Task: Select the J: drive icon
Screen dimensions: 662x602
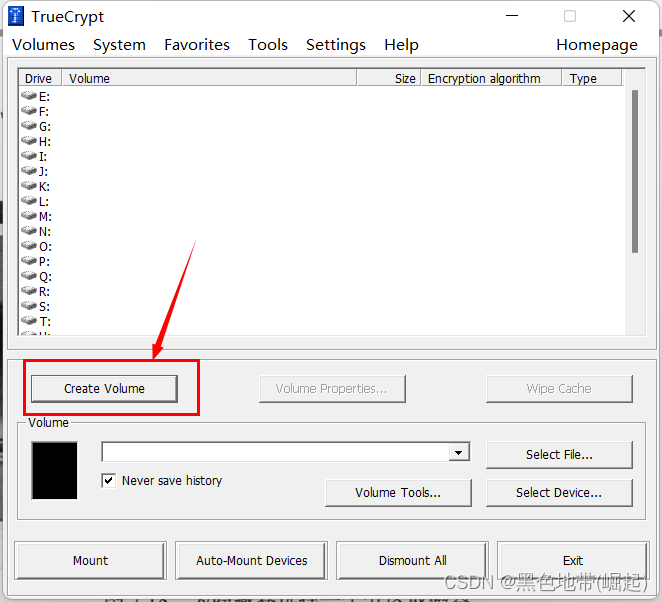Action: click(x=29, y=171)
